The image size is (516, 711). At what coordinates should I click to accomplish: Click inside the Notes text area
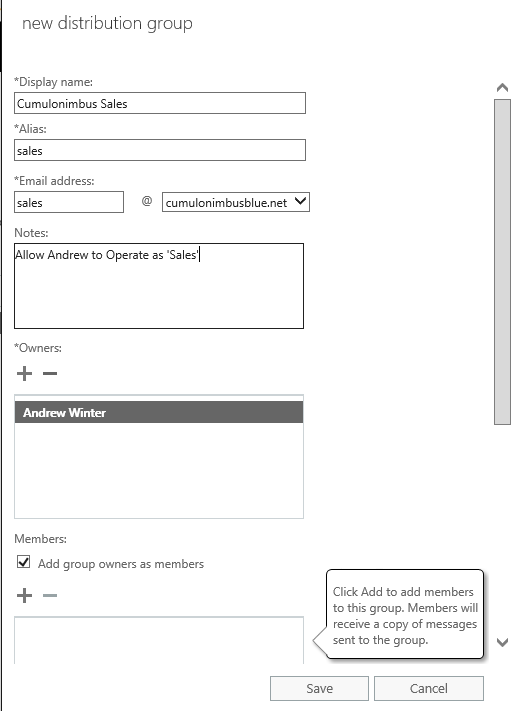pyautogui.click(x=159, y=286)
